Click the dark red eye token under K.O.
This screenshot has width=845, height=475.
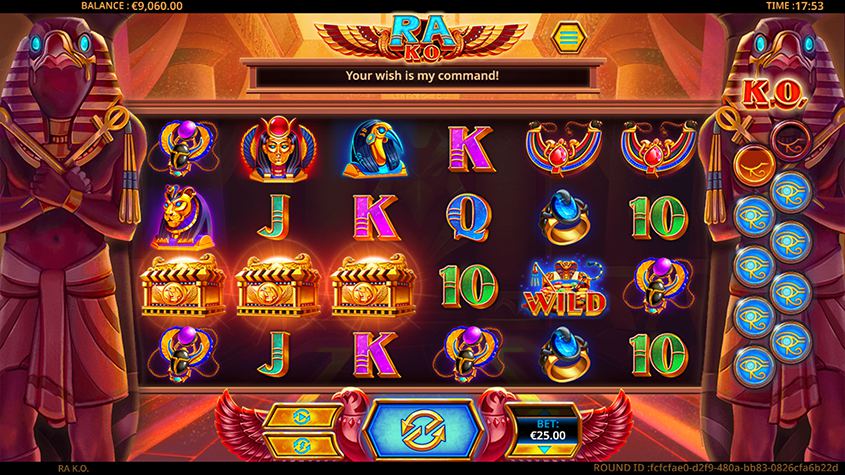(x=791, y=141)
